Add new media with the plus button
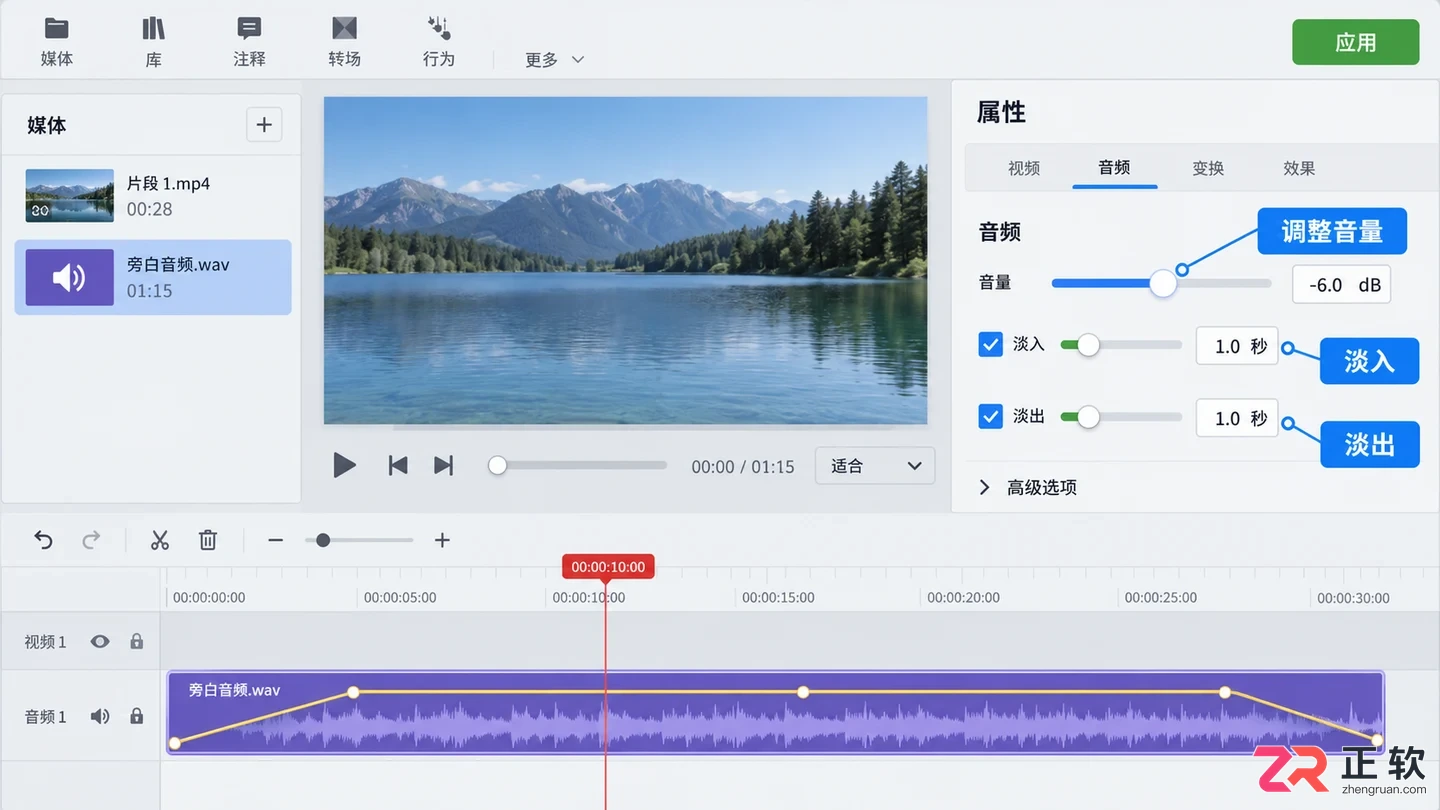The height and width of the screenshot is (810, 1440). (264, 125)
